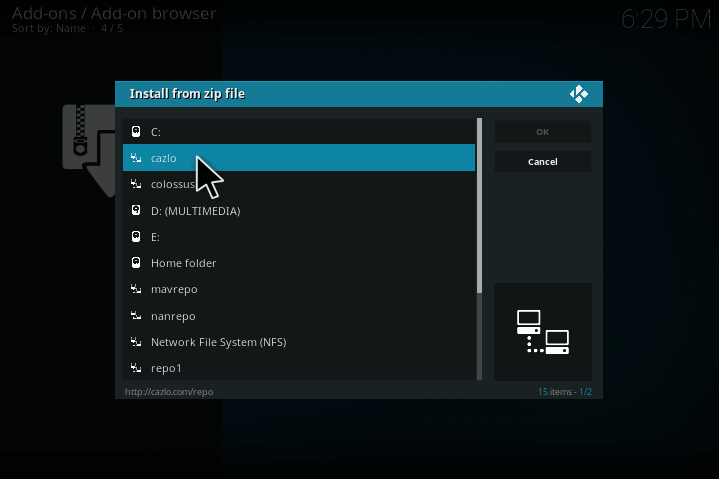Click the OK button
This screenshot has width=719, height=479.
click(543, 132)
